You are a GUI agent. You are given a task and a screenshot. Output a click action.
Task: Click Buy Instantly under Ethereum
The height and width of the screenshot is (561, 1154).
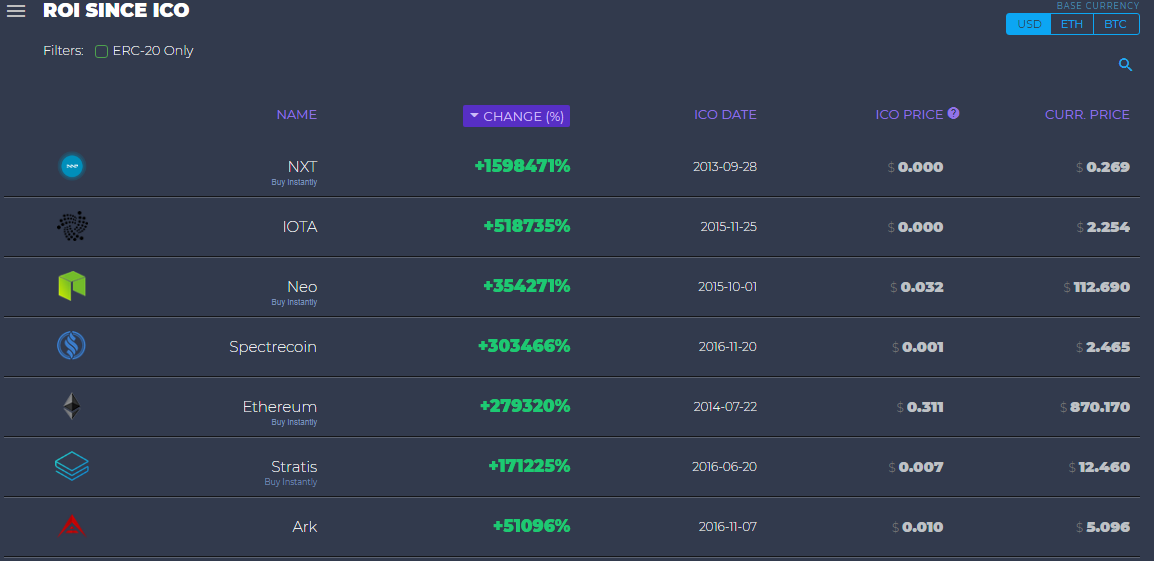[294, 422]
